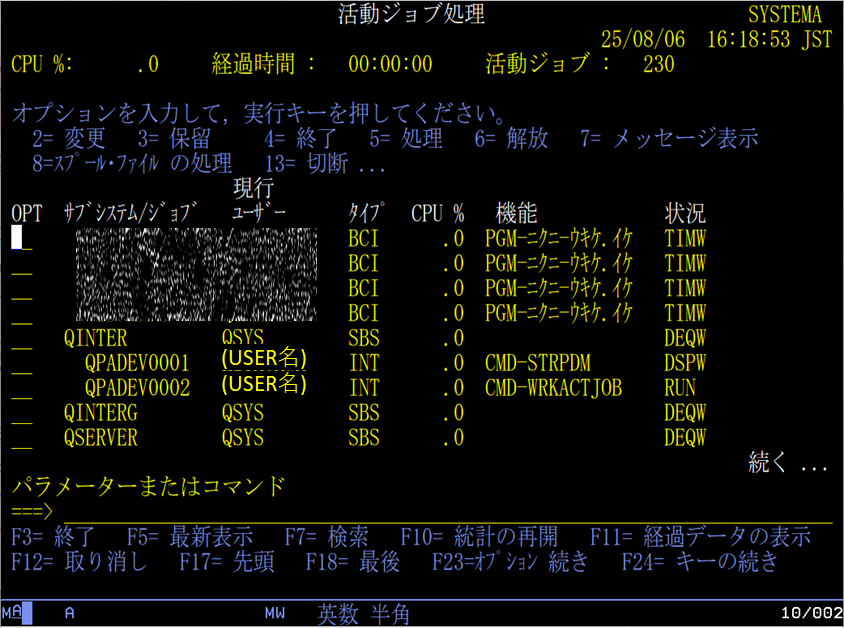Click CMD-WRKACTJOB function text
Screen dimensions: 844x628
[x=553, y=388]
